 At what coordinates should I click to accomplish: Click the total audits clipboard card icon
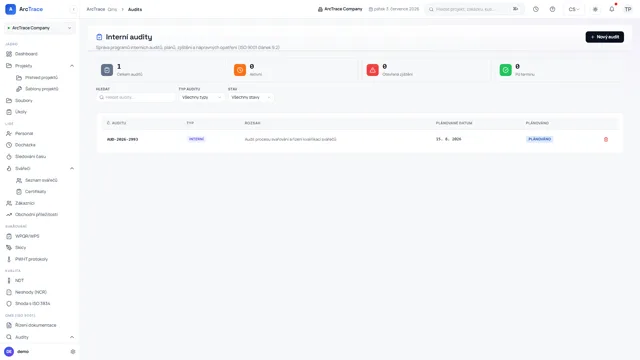coord(107,70)
